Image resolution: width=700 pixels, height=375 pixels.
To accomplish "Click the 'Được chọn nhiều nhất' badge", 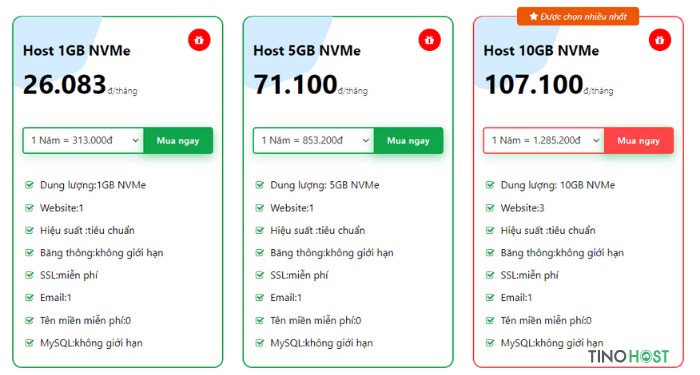I will tap(578, 17).
